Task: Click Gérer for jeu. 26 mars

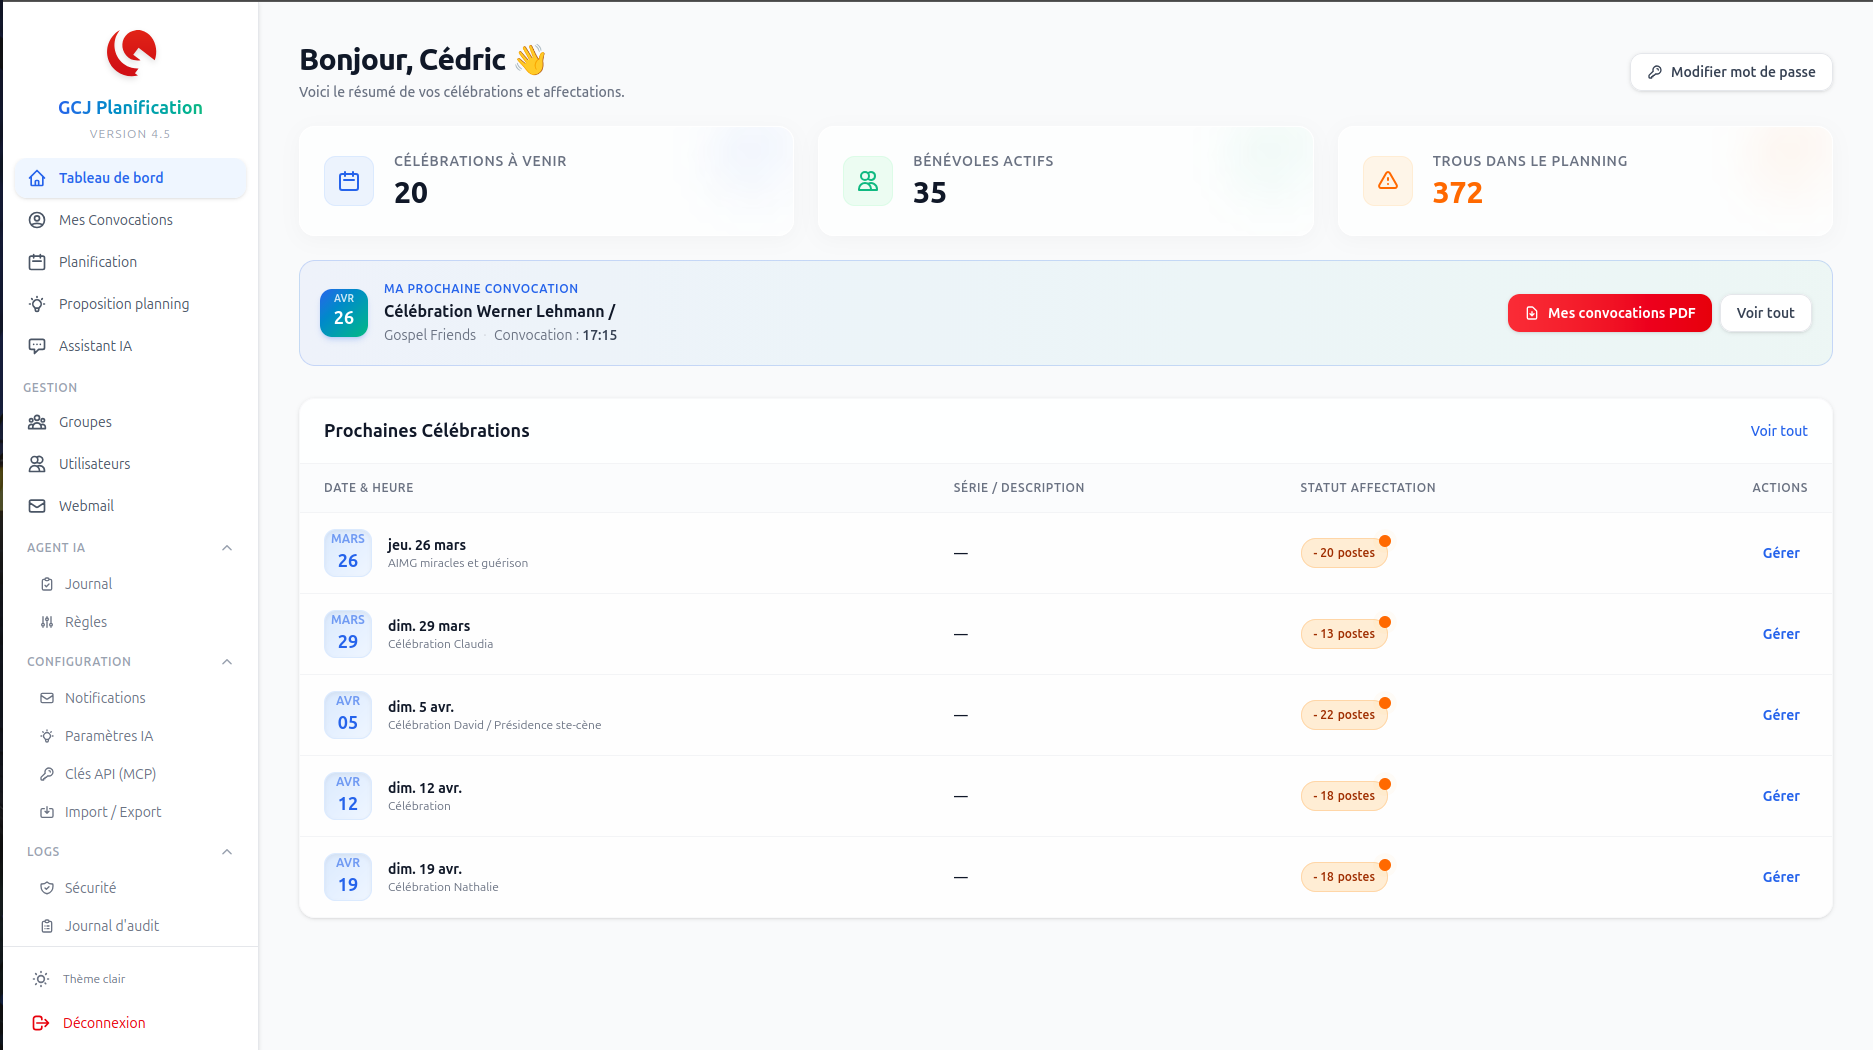Action: coord(1780,553)
